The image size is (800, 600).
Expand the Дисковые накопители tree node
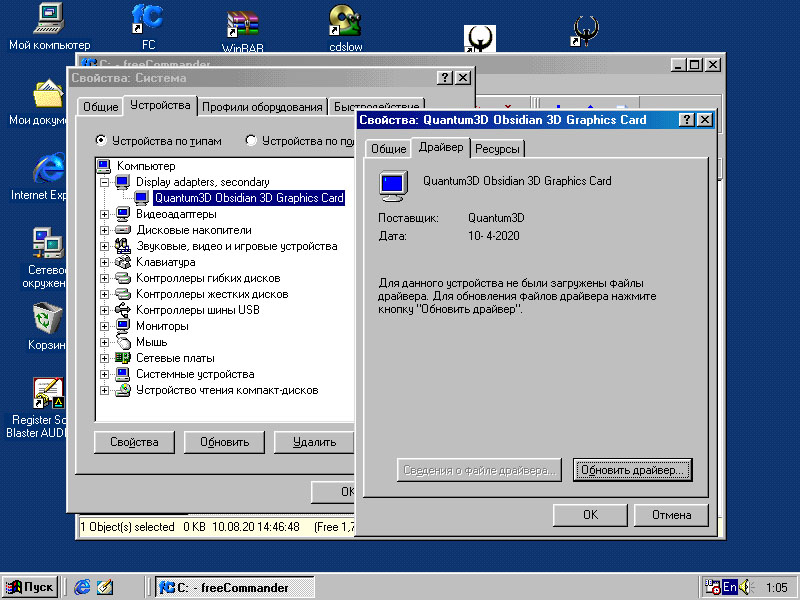pyautogui.click(x=105, y=230)
